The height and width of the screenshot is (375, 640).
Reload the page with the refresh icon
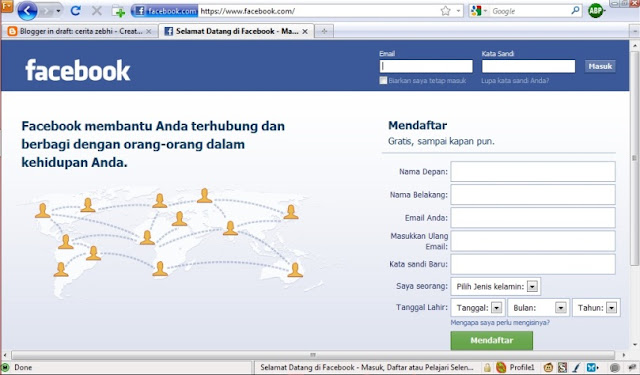pos(76,11)
